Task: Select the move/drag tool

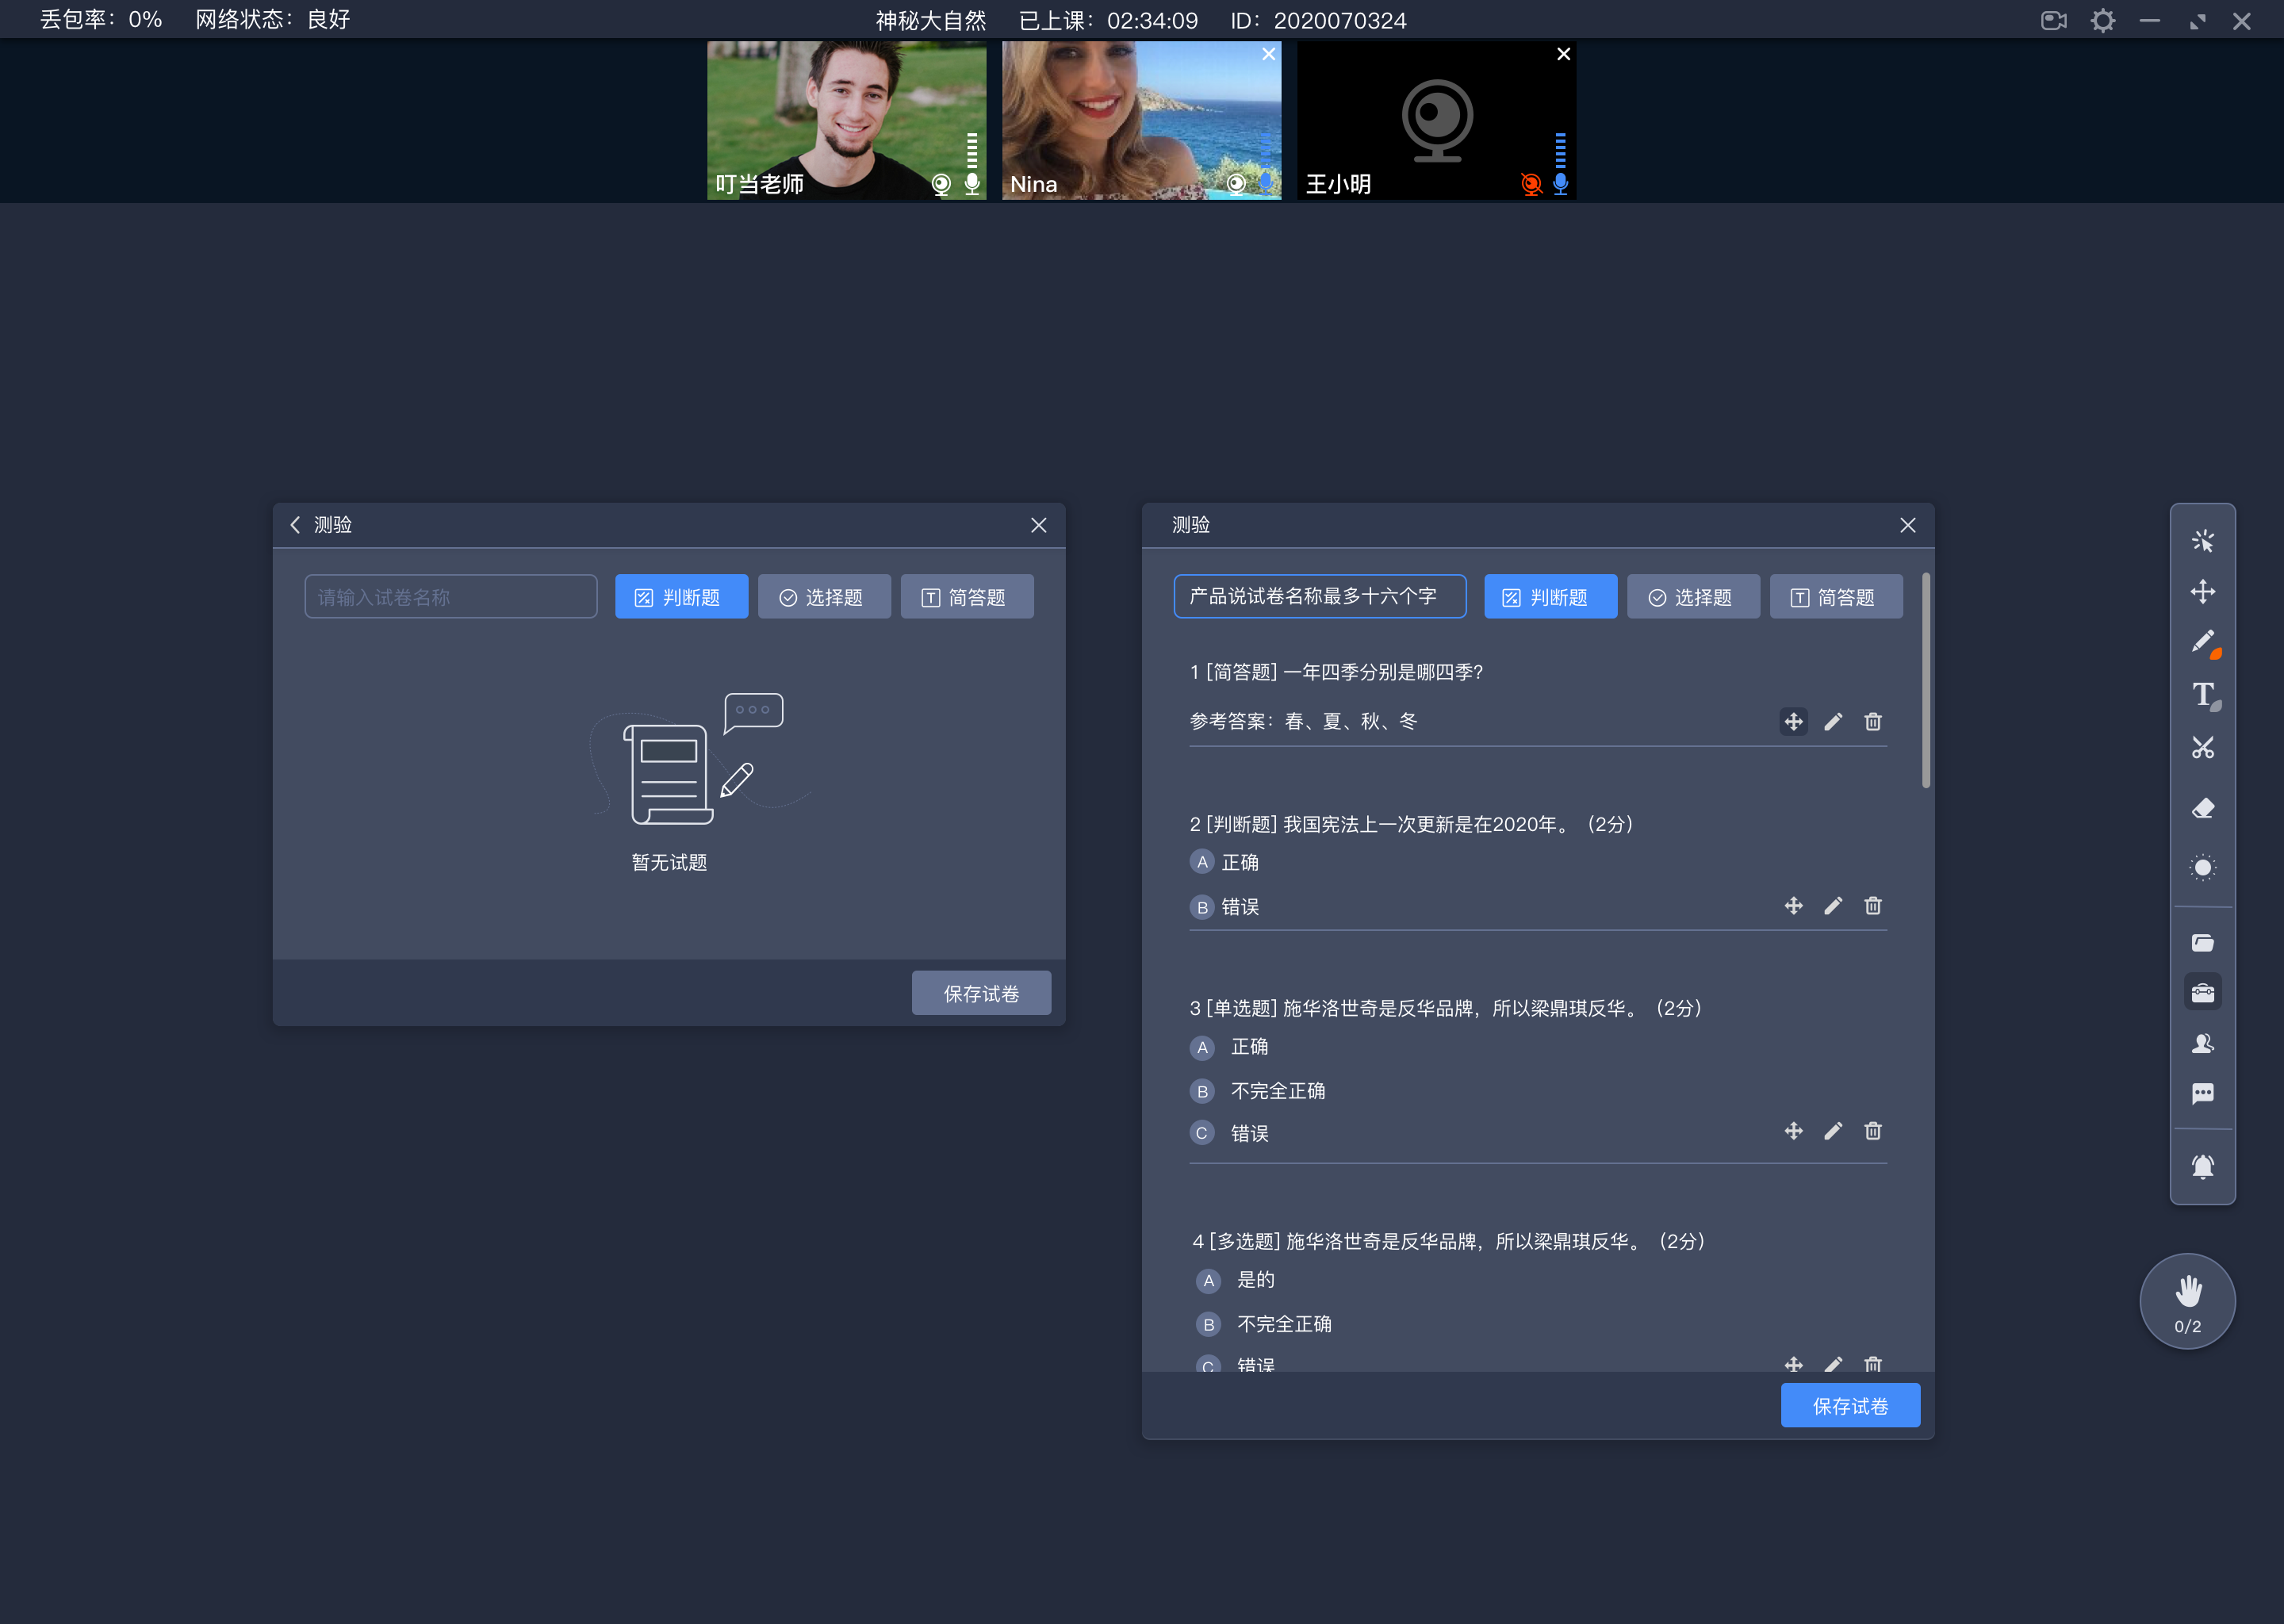Action: click(2205, 591)
